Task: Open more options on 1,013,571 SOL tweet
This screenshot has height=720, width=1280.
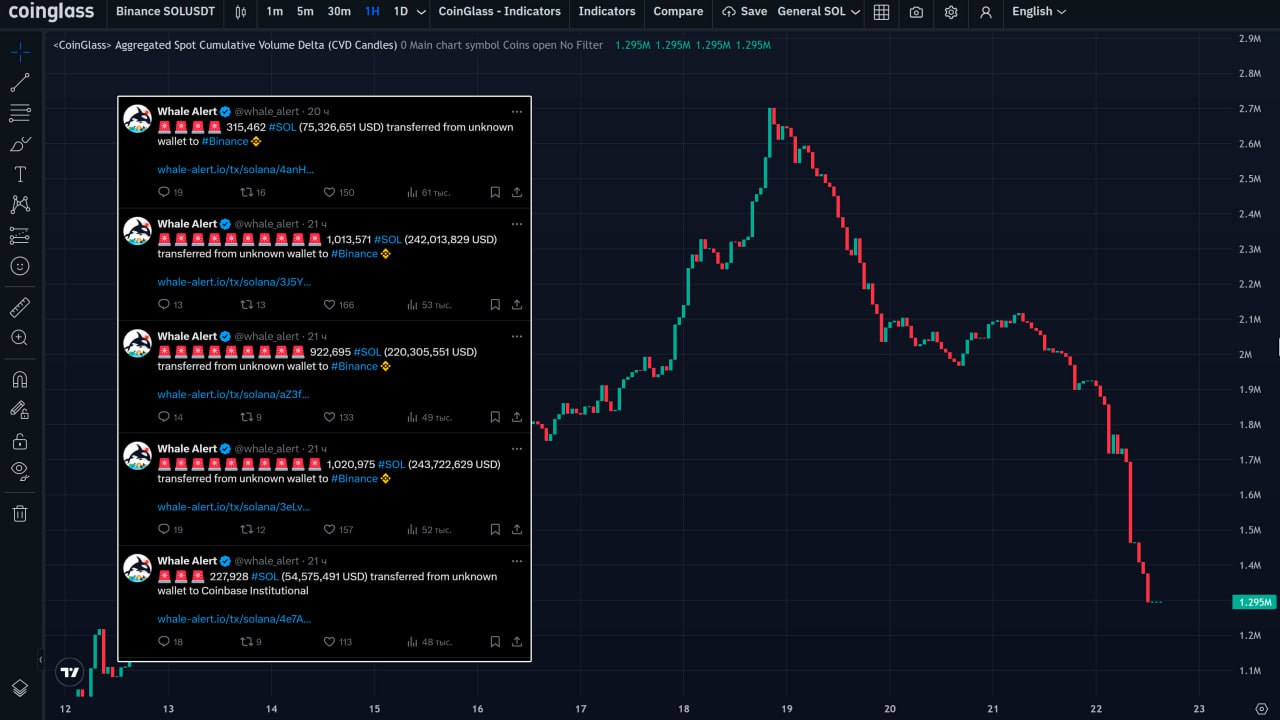Action: [517, 224]
